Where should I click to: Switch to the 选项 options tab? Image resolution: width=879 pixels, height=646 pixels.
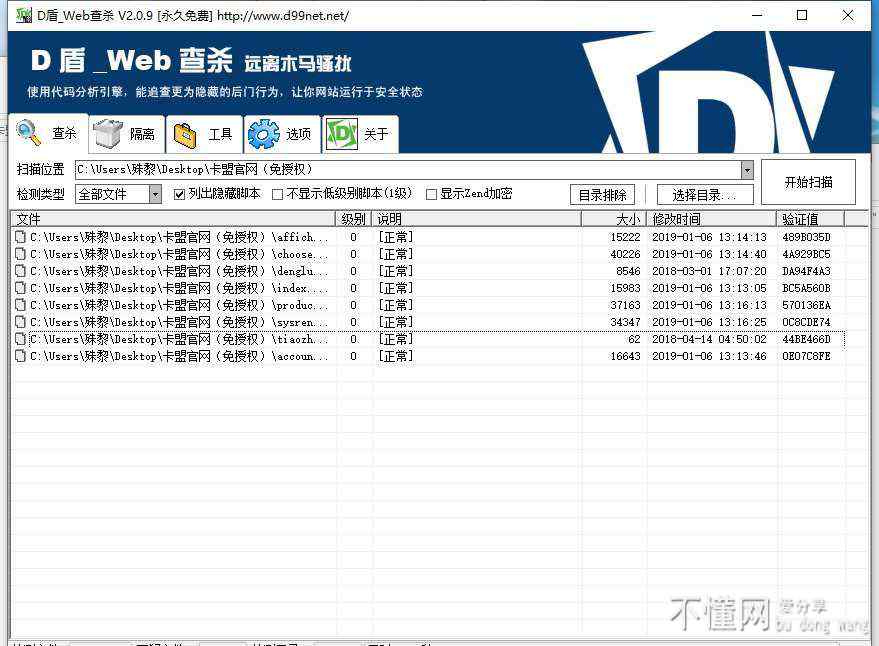pos(283,135)
